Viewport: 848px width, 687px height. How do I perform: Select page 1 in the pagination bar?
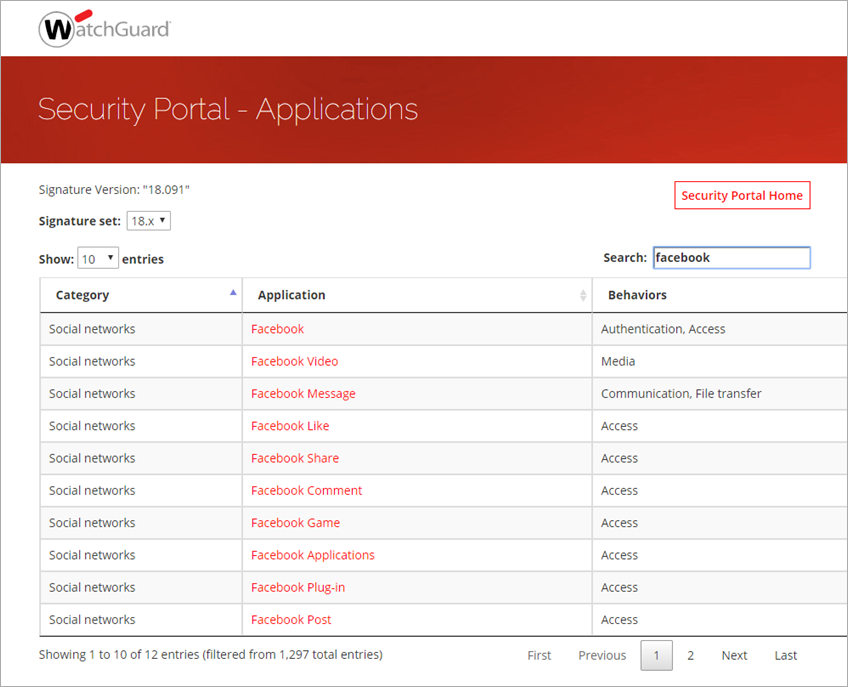tap(656, 655)
